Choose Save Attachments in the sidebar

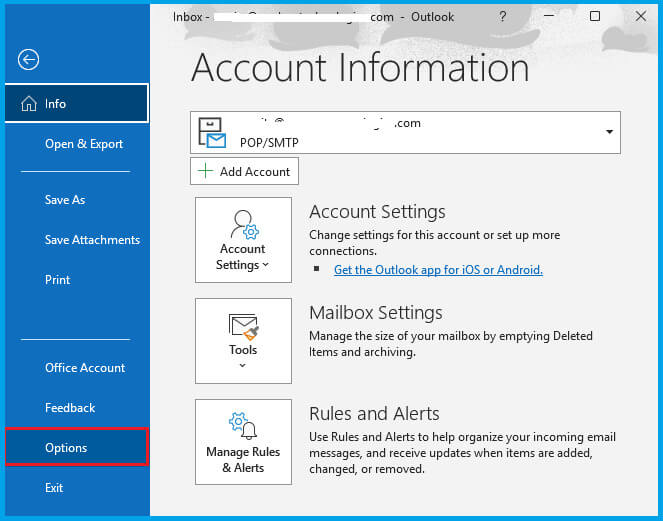point(92,240)
